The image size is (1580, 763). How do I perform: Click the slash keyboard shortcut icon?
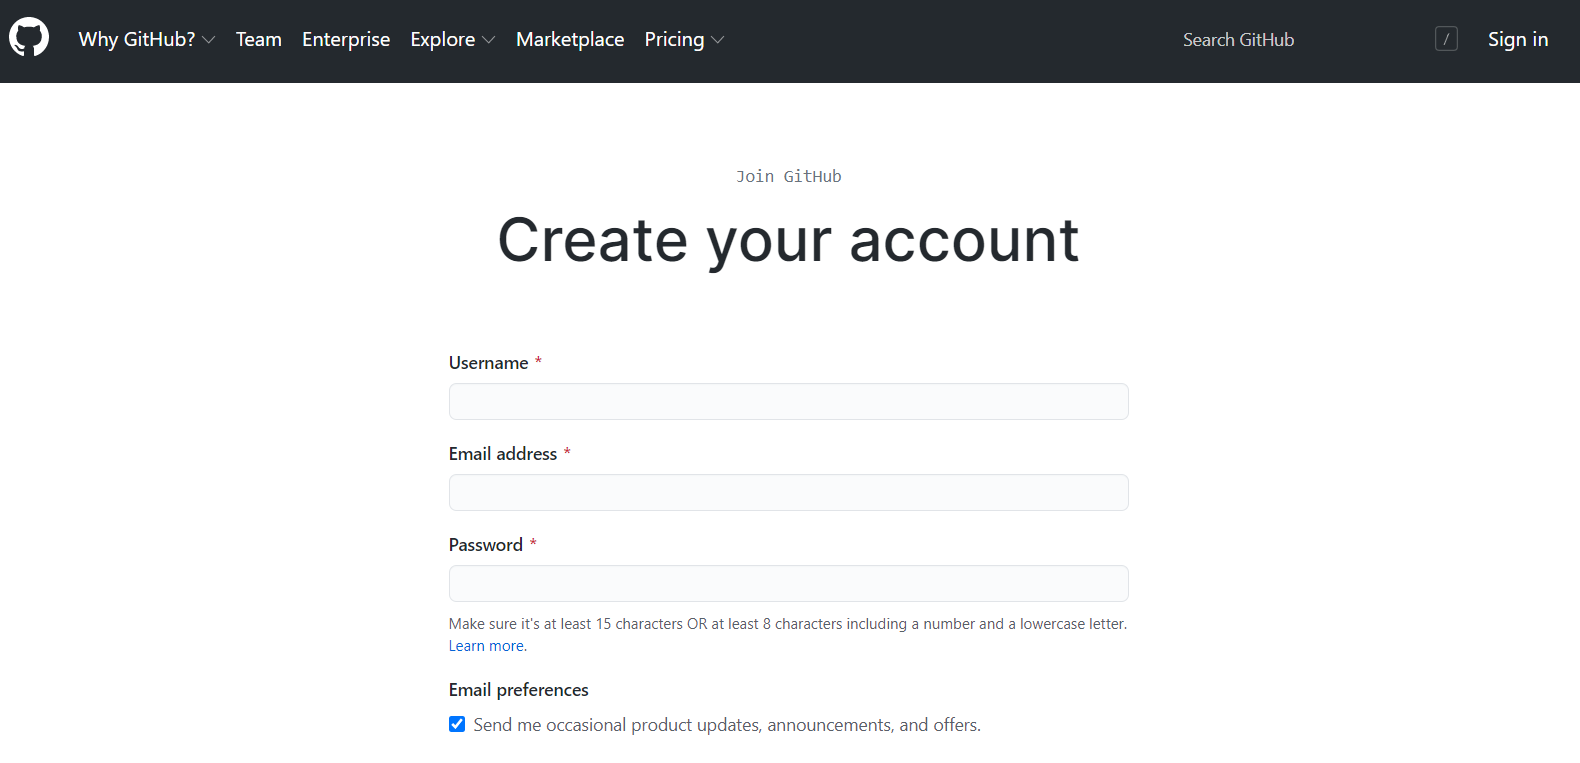pyautogui.click(x=1446, y=39)
